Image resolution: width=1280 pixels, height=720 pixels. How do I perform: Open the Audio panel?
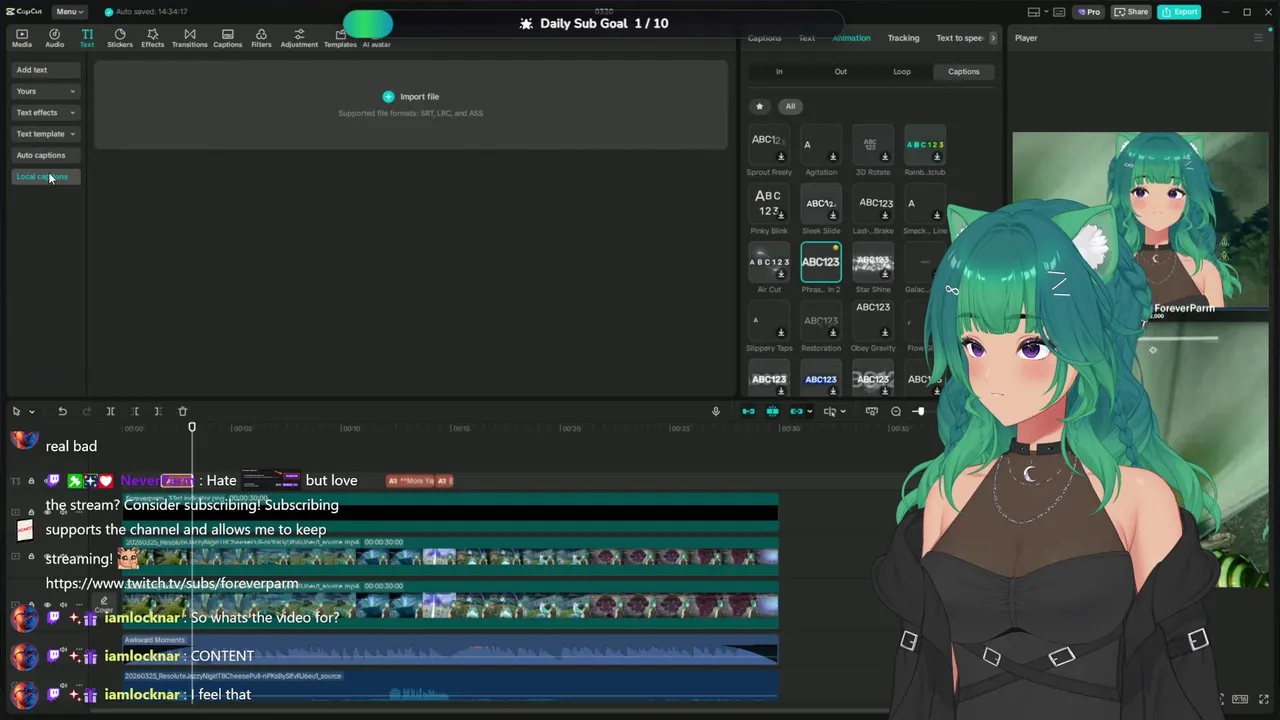(54, 38)
